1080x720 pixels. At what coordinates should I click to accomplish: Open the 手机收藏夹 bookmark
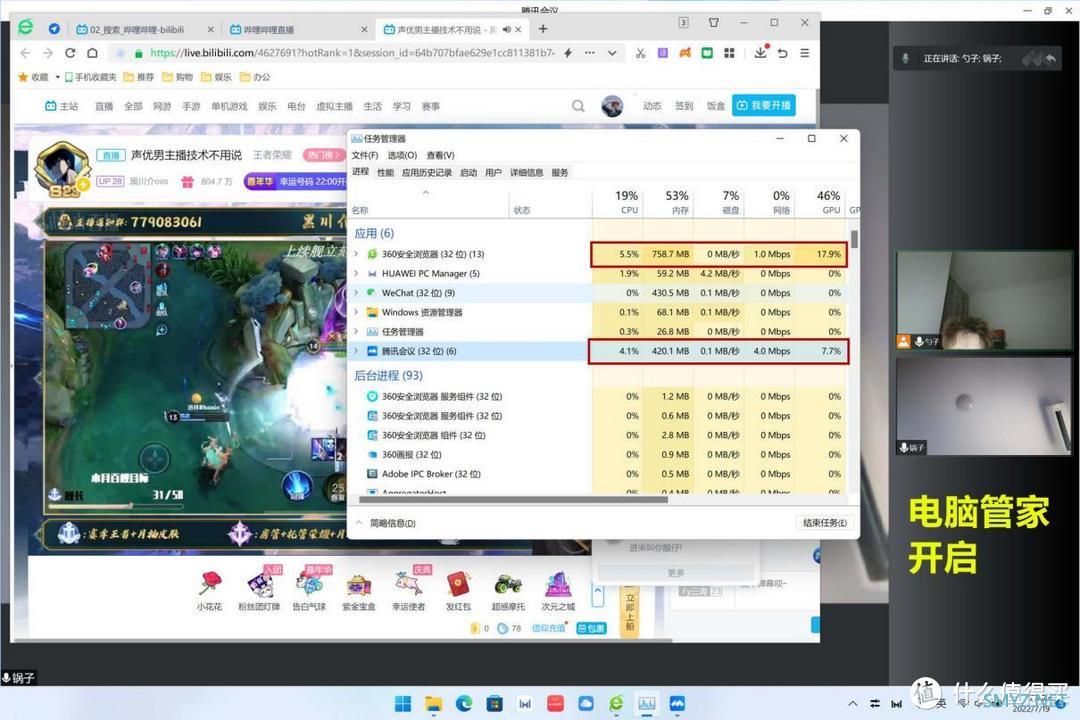click(90, 77)
